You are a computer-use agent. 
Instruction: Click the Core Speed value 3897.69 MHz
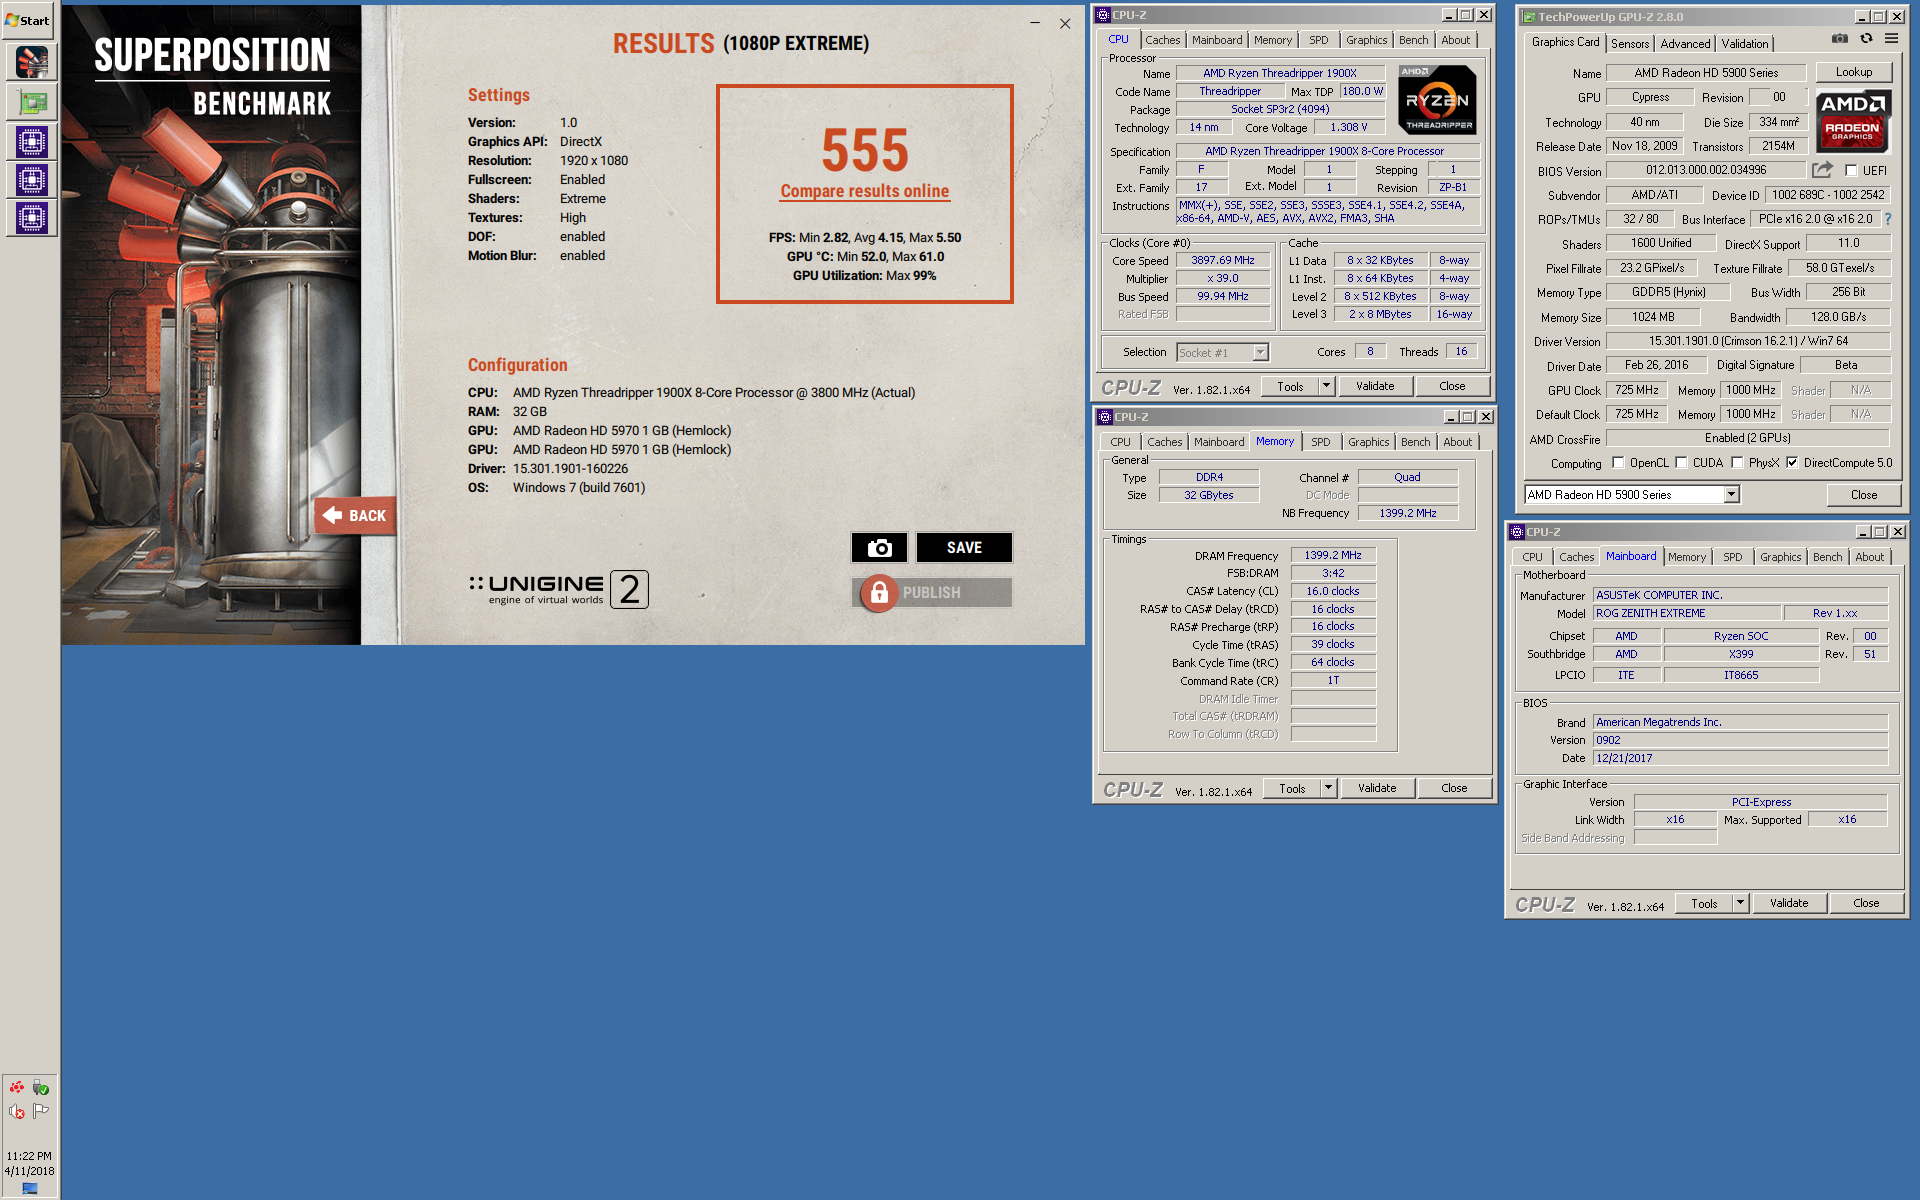(1222, 260)
